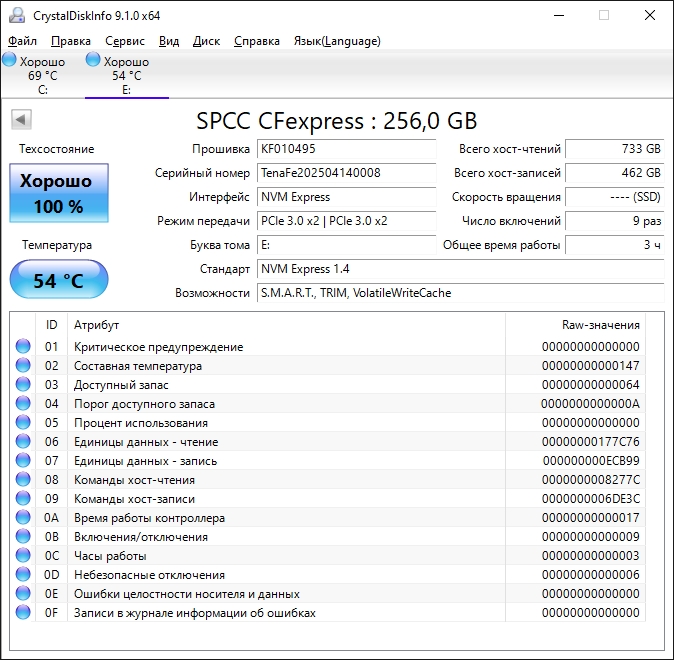Viewport: 674px width, 660px height.
Task: Click the firmware field KF010495
Action: 346,149
